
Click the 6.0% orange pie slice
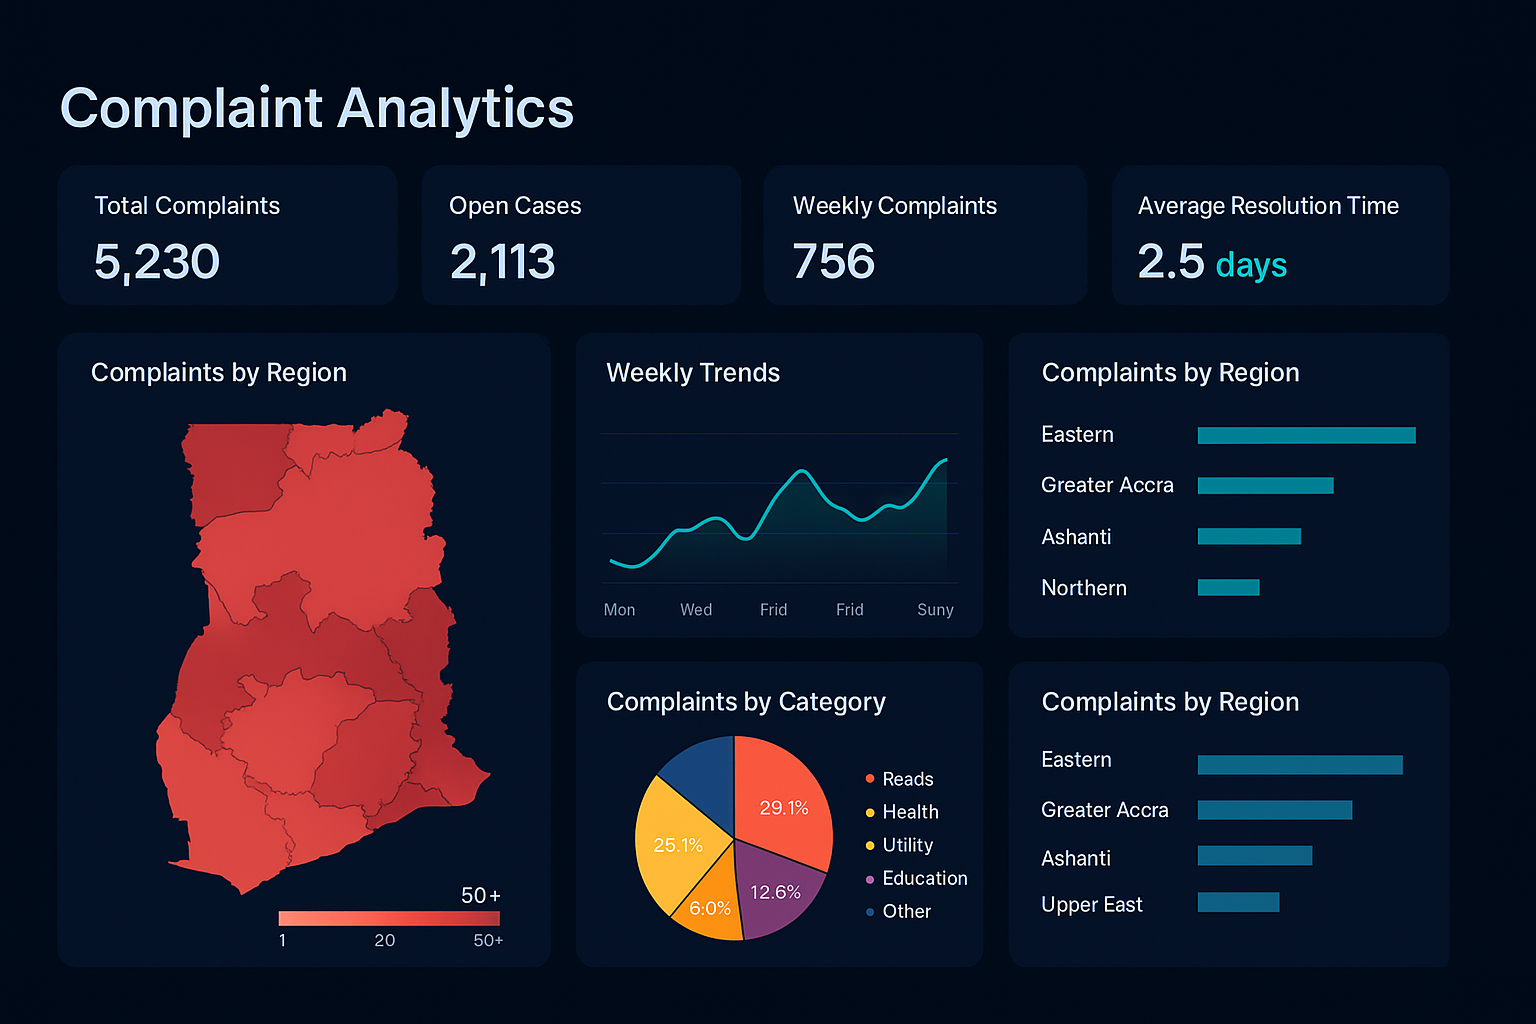point(712,910)
